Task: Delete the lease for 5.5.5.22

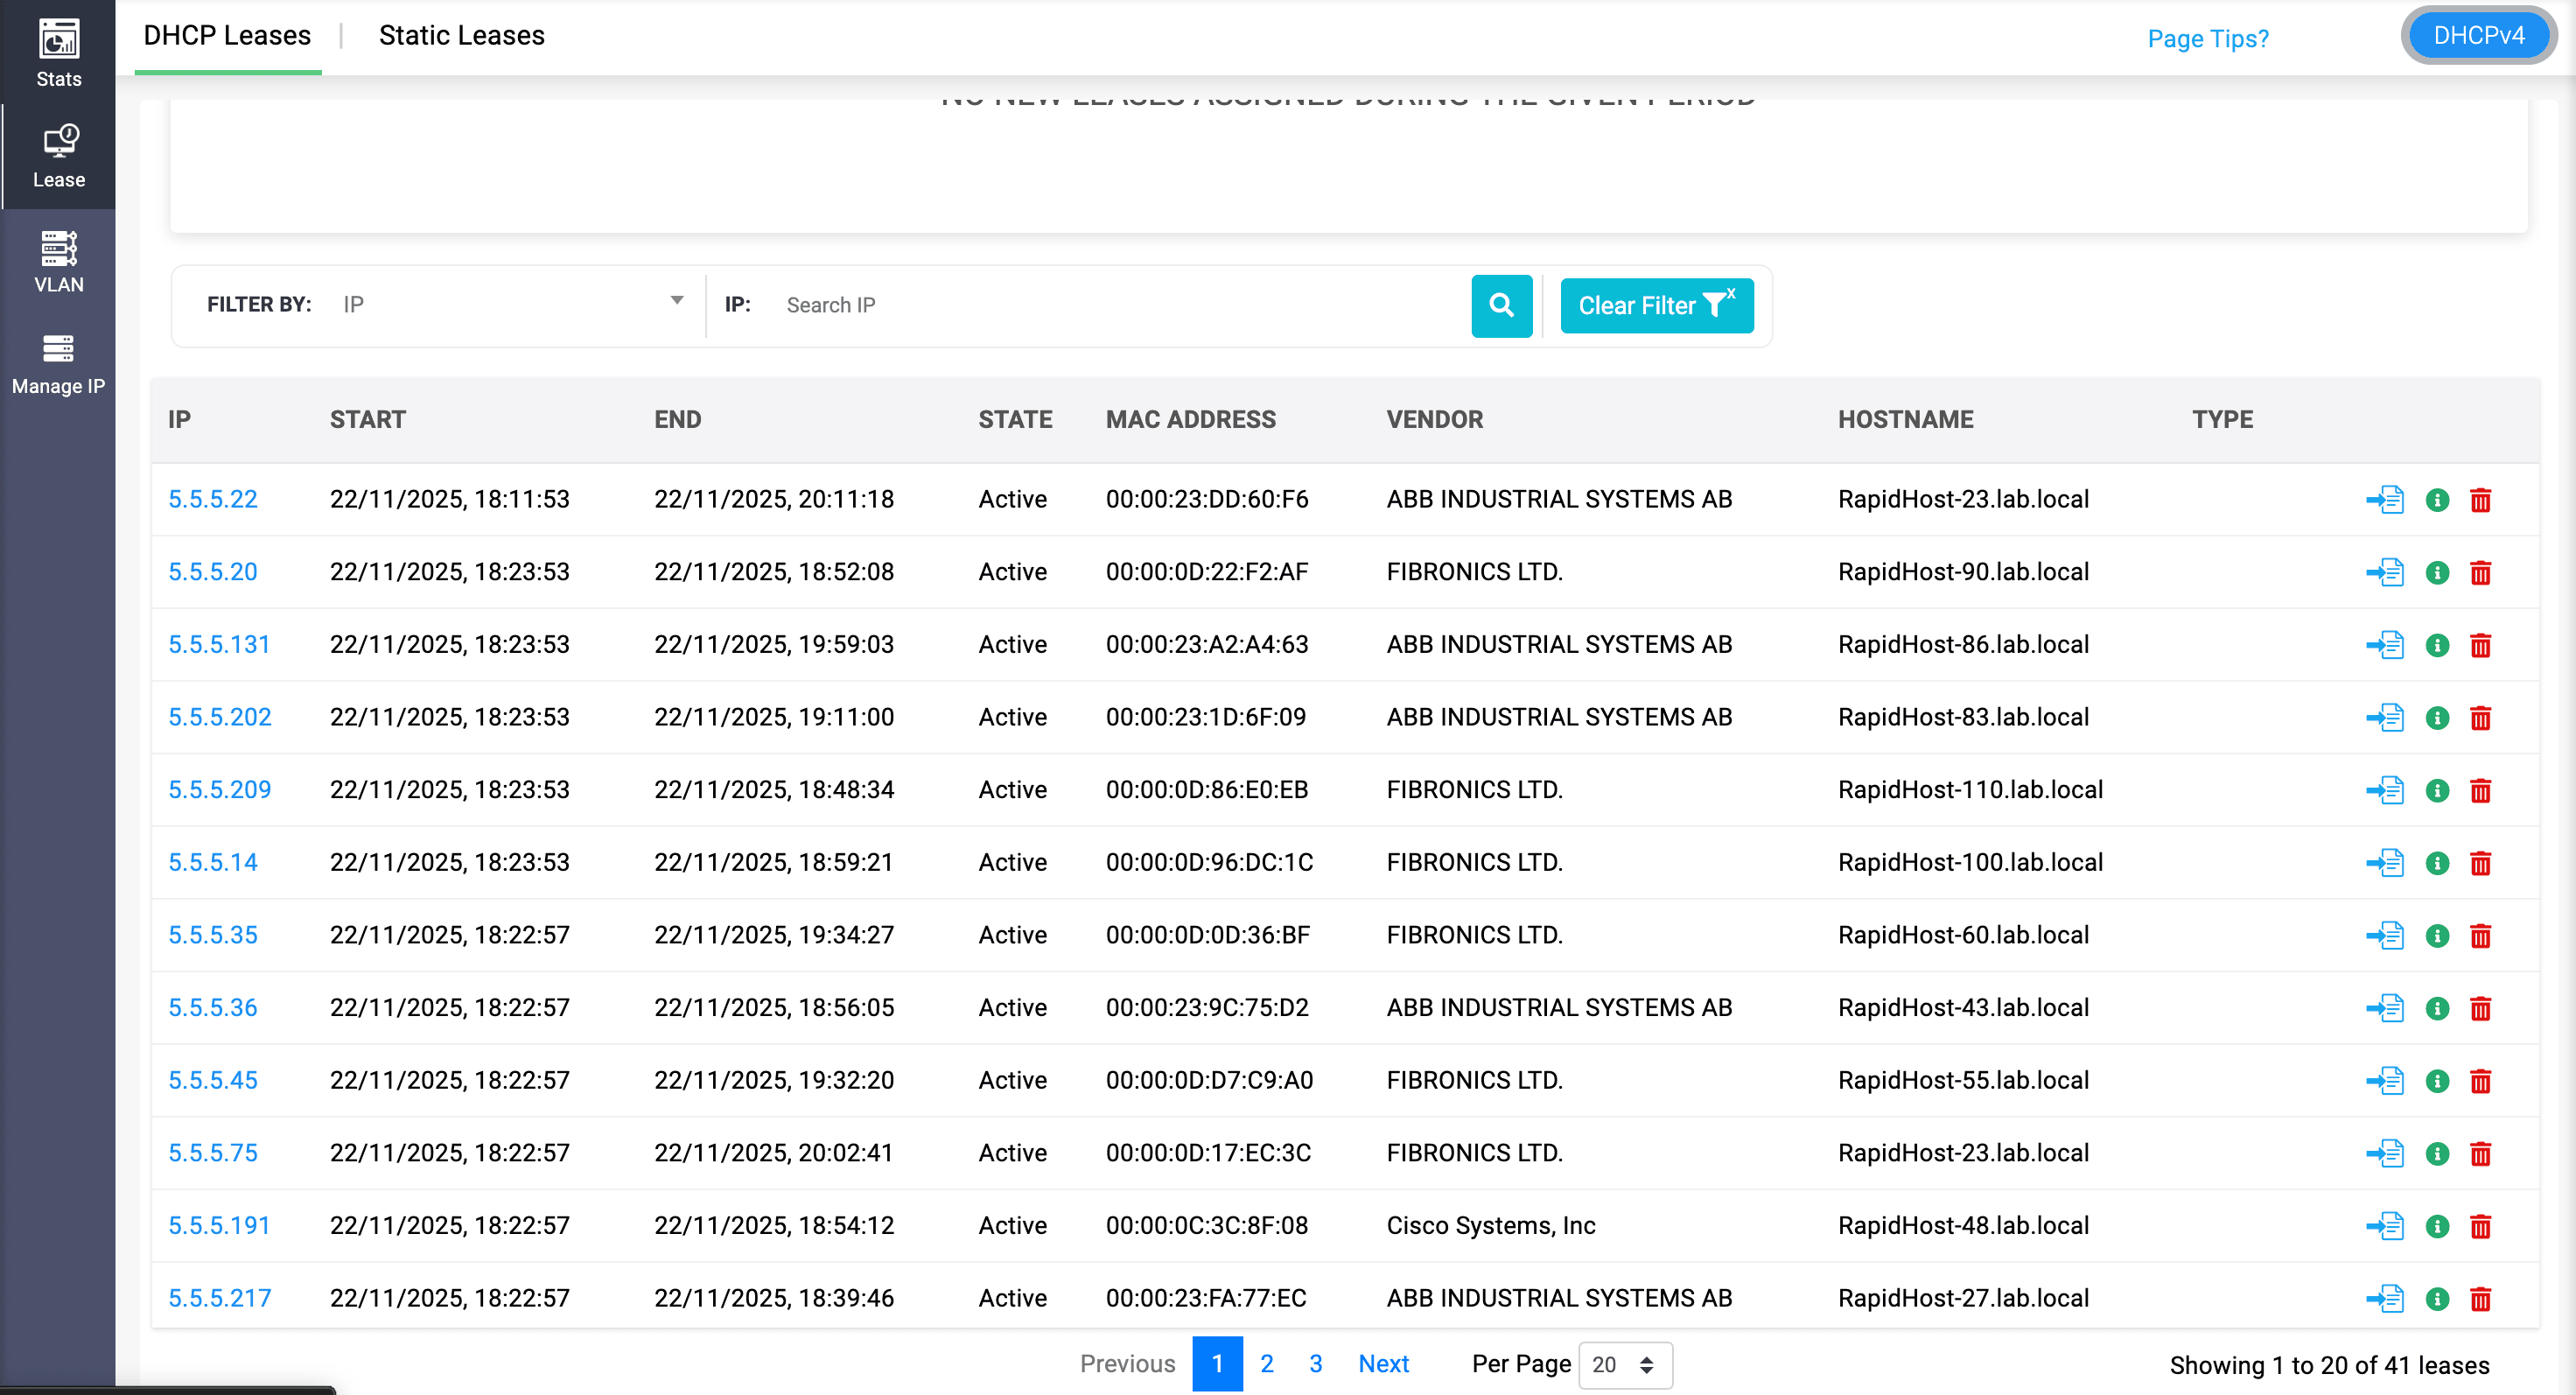Action: (x=2480, y=500)
